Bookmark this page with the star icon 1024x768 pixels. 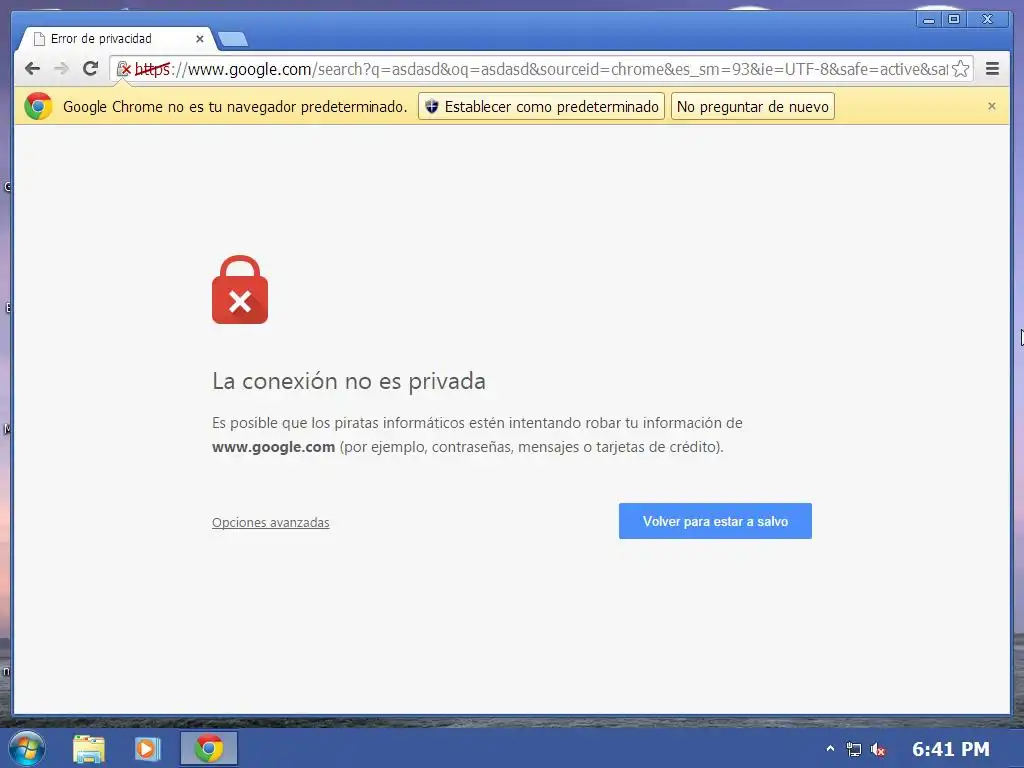(961, 69)
